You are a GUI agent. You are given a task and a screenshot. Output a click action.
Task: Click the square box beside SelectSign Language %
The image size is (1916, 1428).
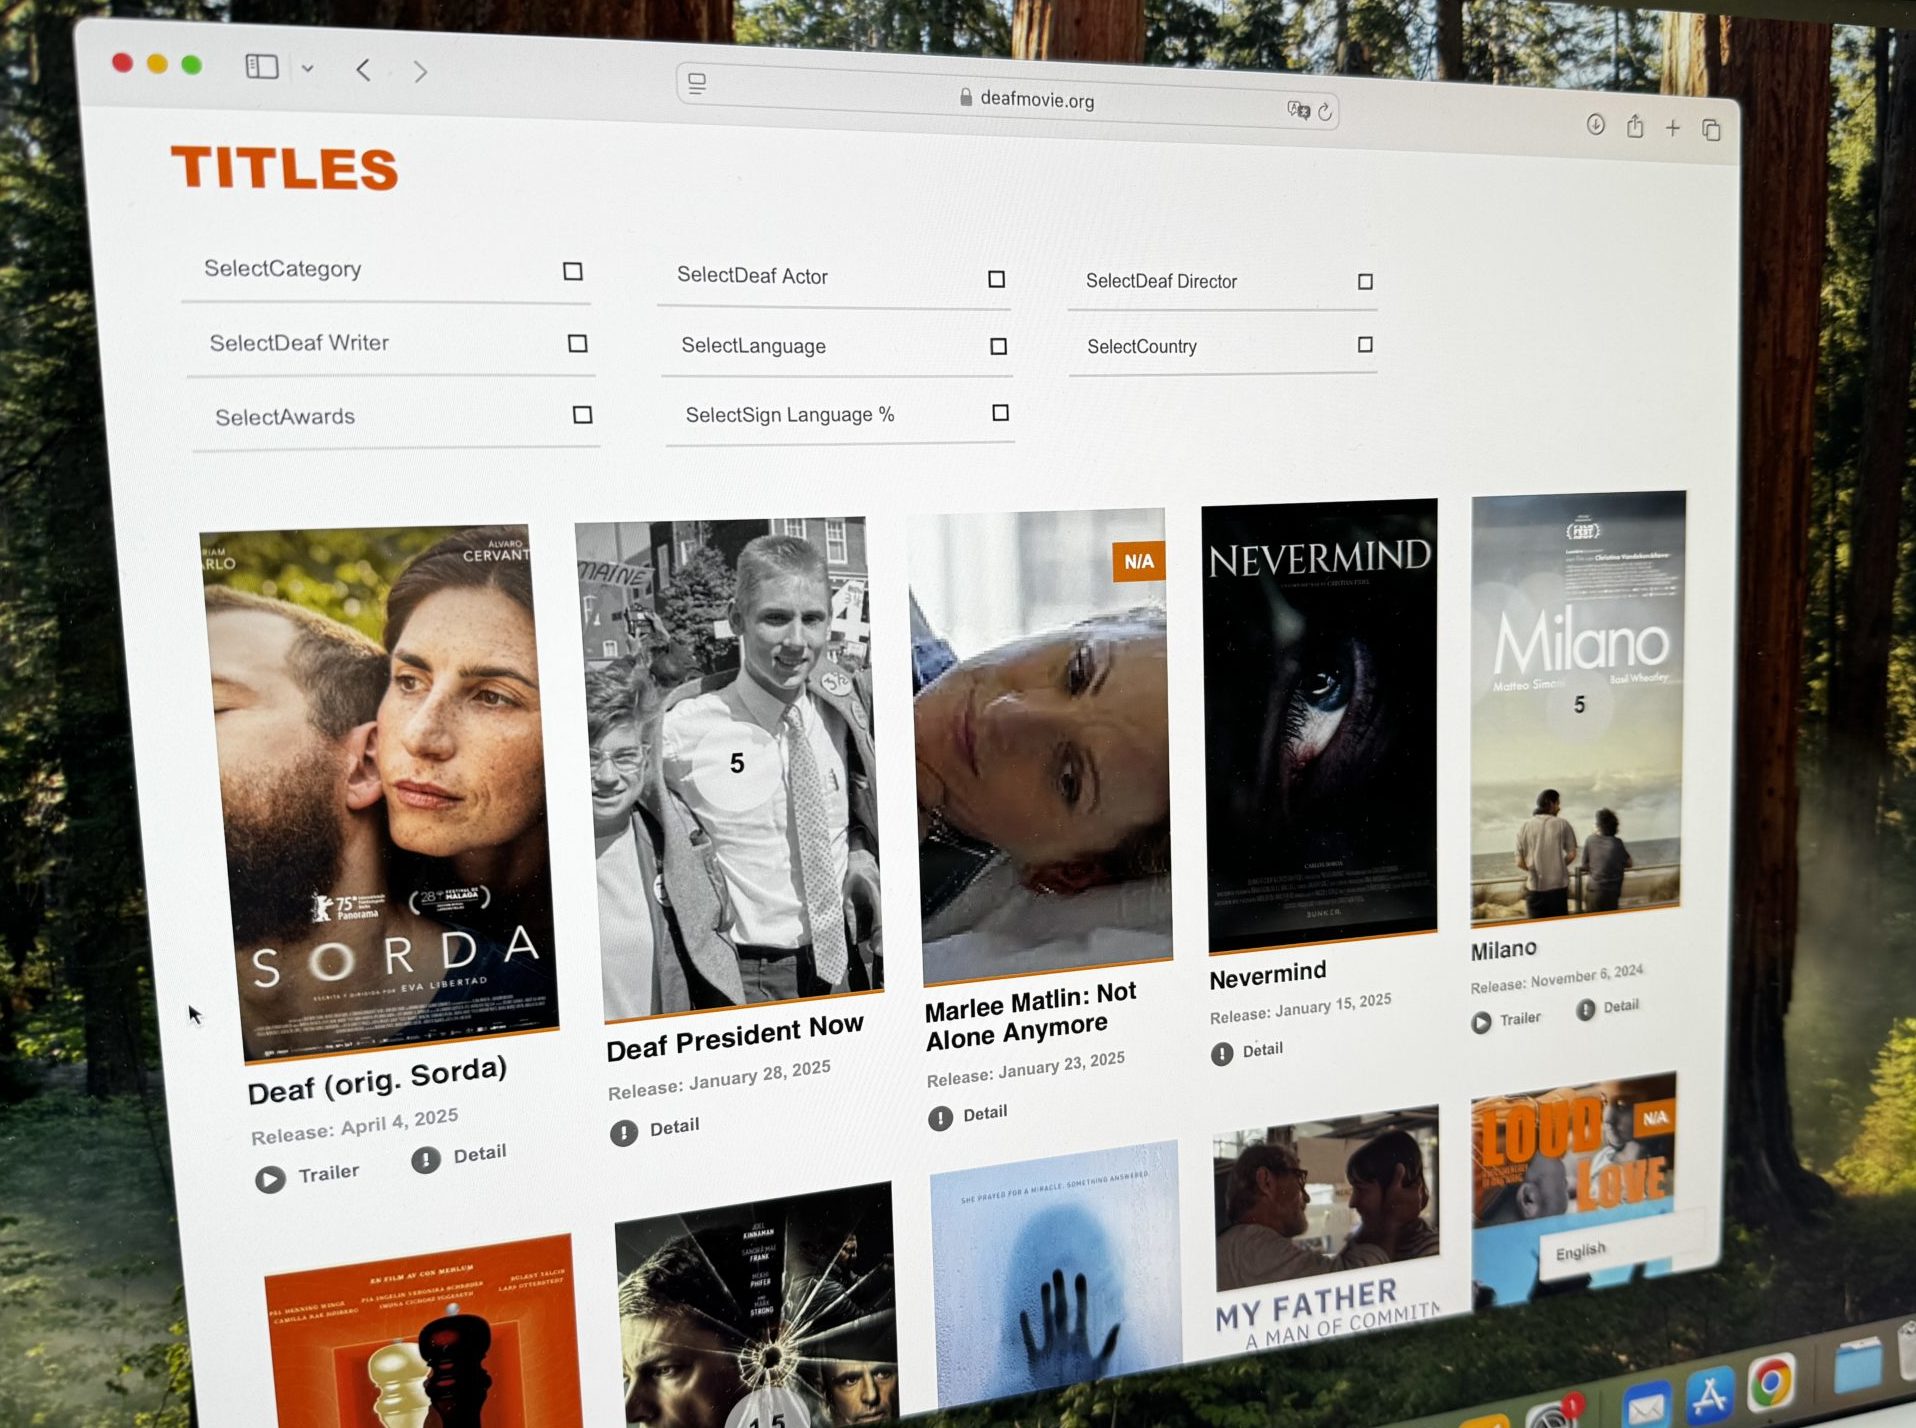point(1000,412)
